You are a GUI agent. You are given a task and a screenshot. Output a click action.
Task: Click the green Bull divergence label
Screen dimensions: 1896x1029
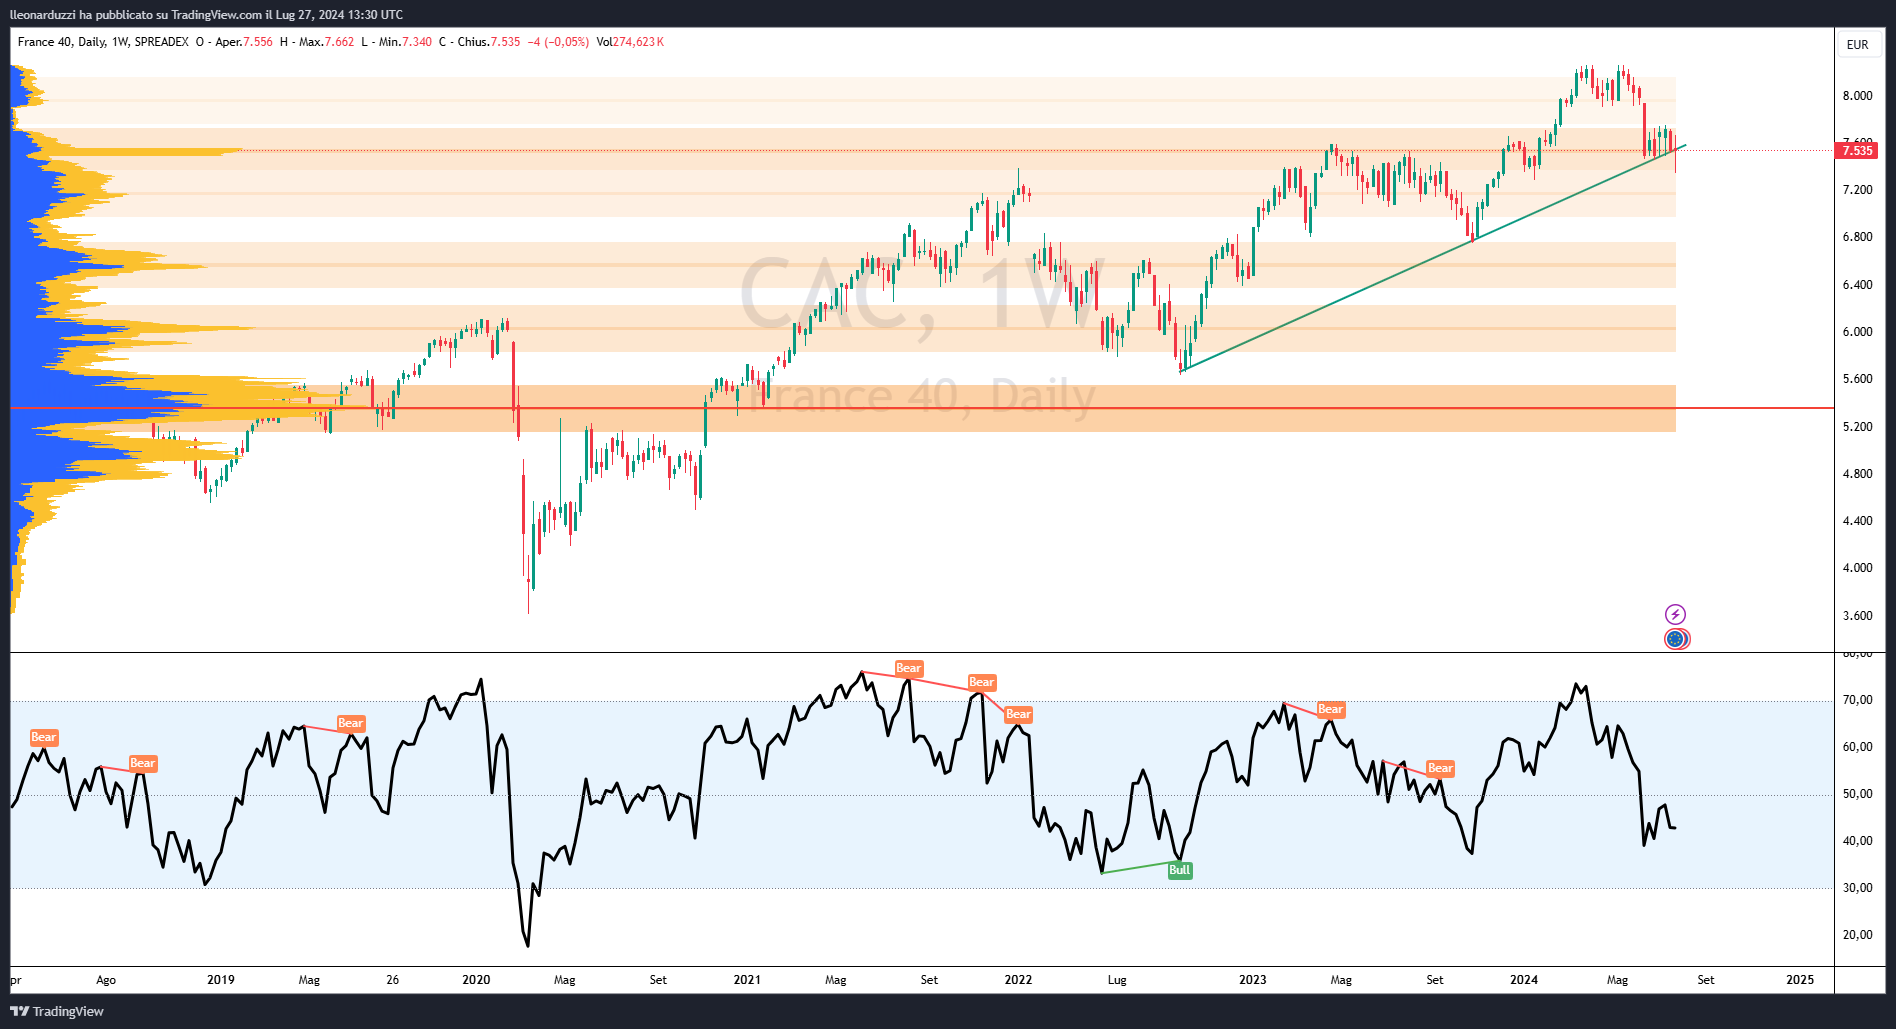point(1180,870)
